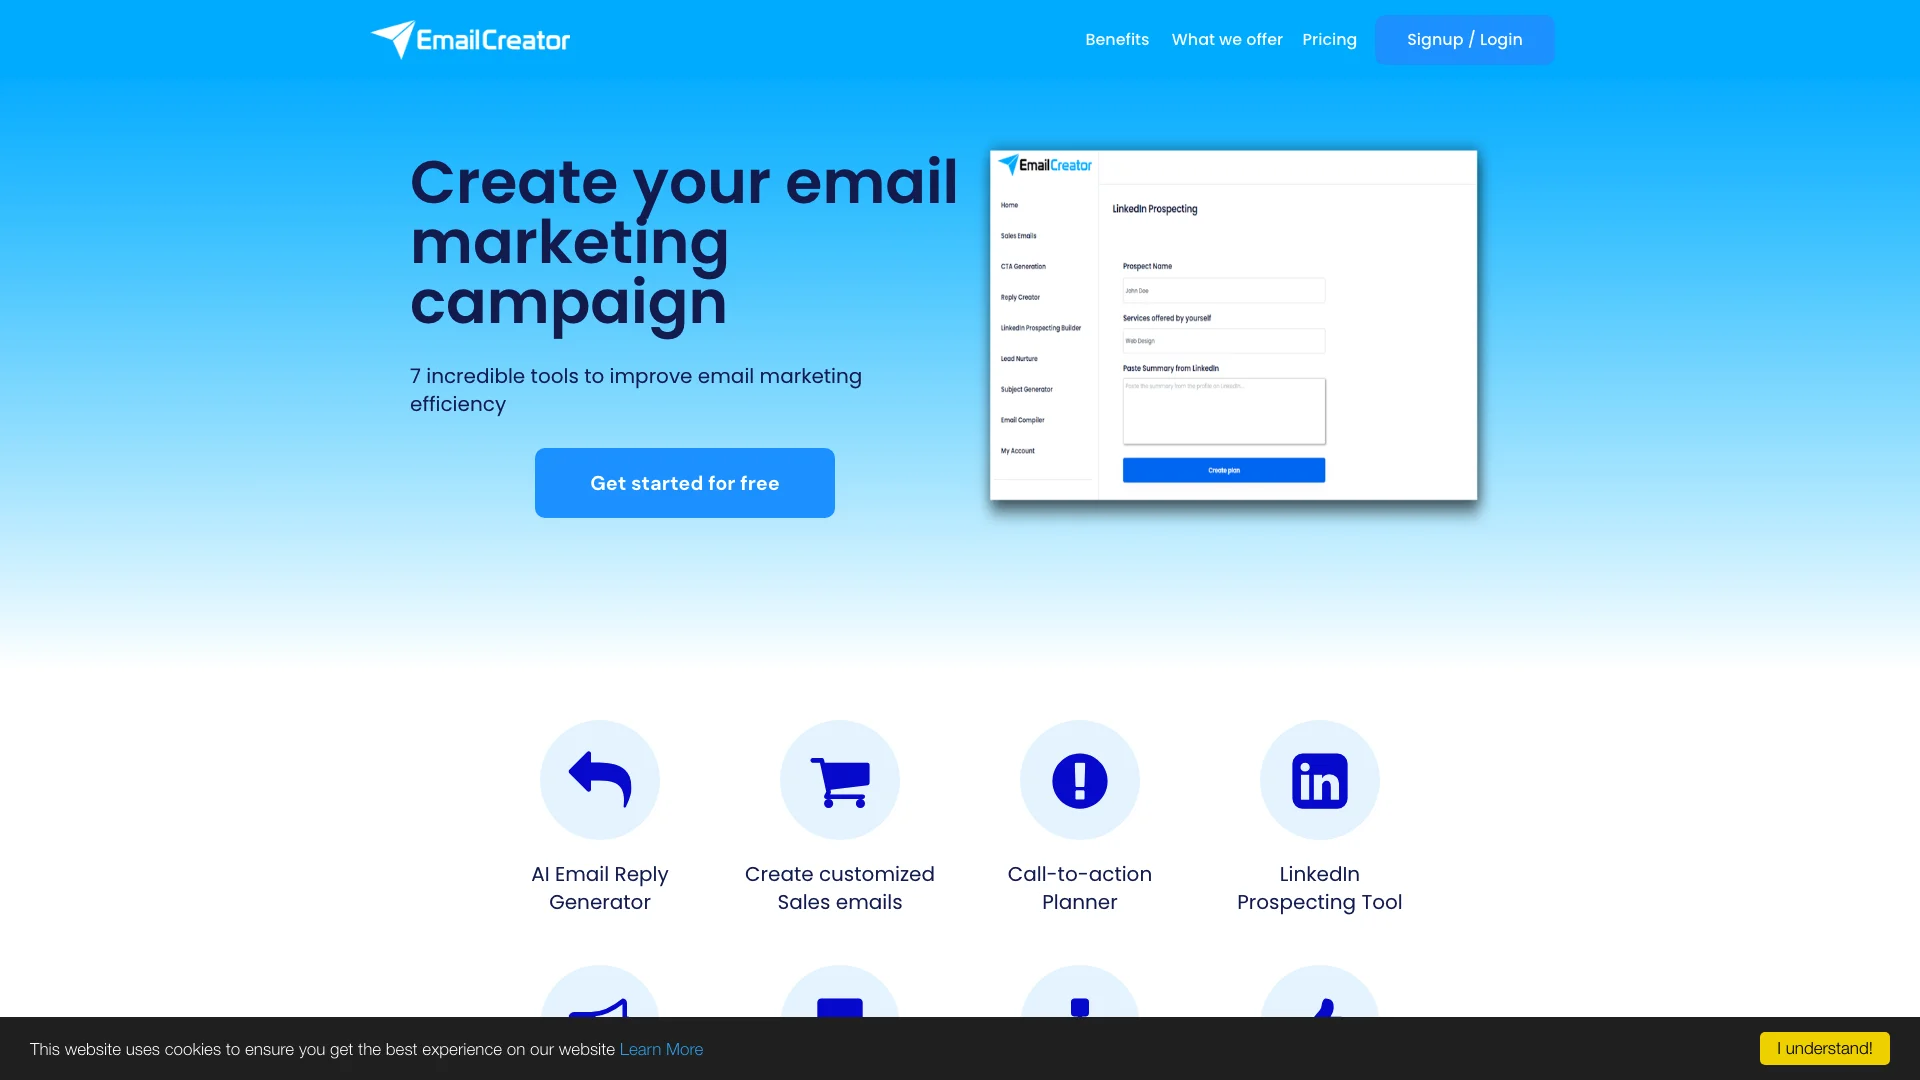
Task: Toggle the LinkedIn Prospecting Builder sidebar item
Action: [1040, 327]
